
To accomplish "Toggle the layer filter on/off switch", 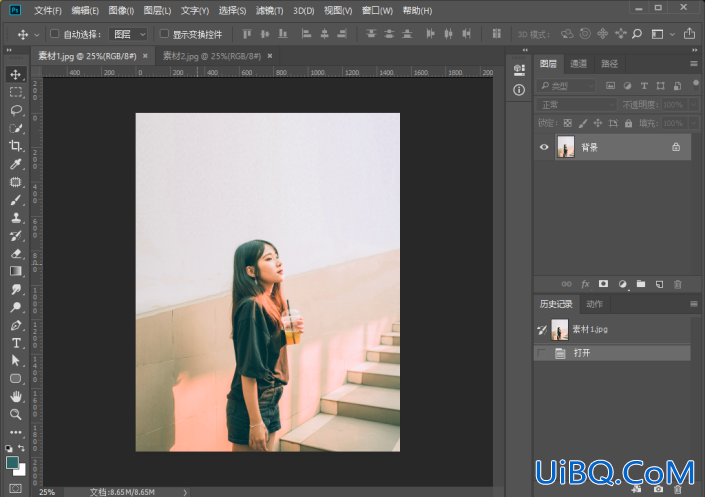I will coord(696,85).
